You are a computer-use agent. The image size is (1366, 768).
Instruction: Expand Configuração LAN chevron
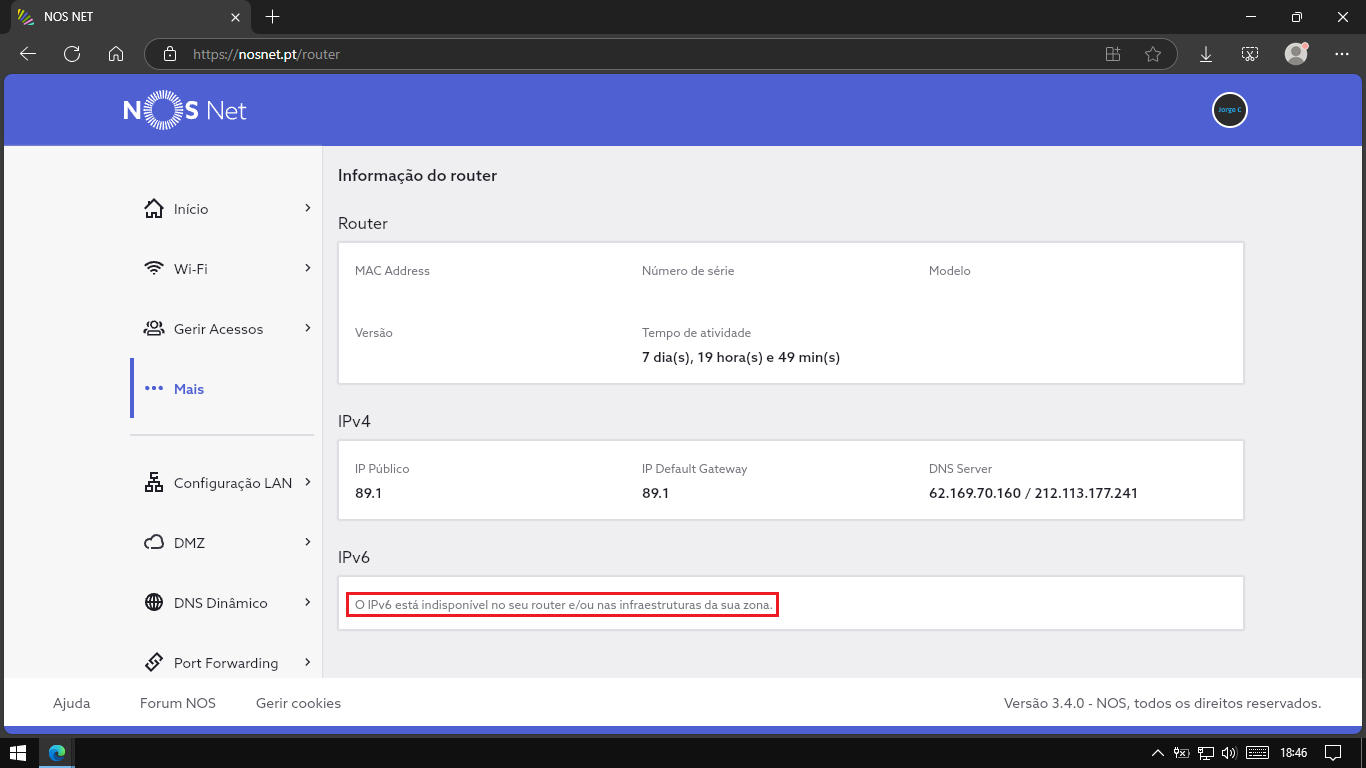click(308, 482)
